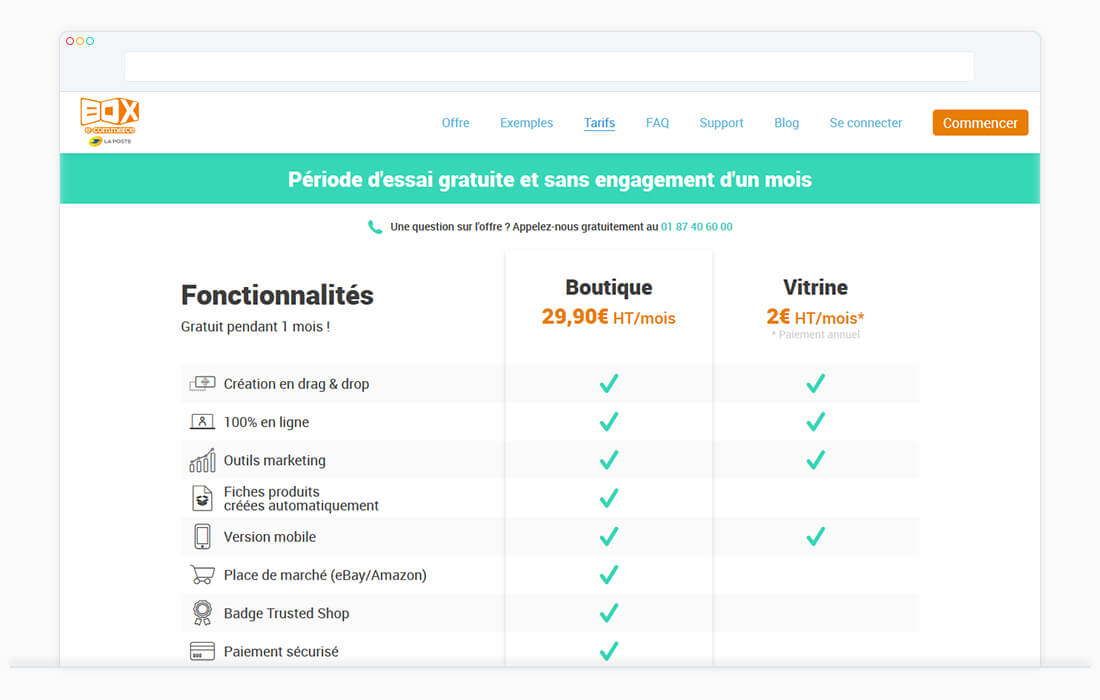Click the drag & drop creation icon
Viewport: 1100px width, 700px height.
click(x=202, y=384)
